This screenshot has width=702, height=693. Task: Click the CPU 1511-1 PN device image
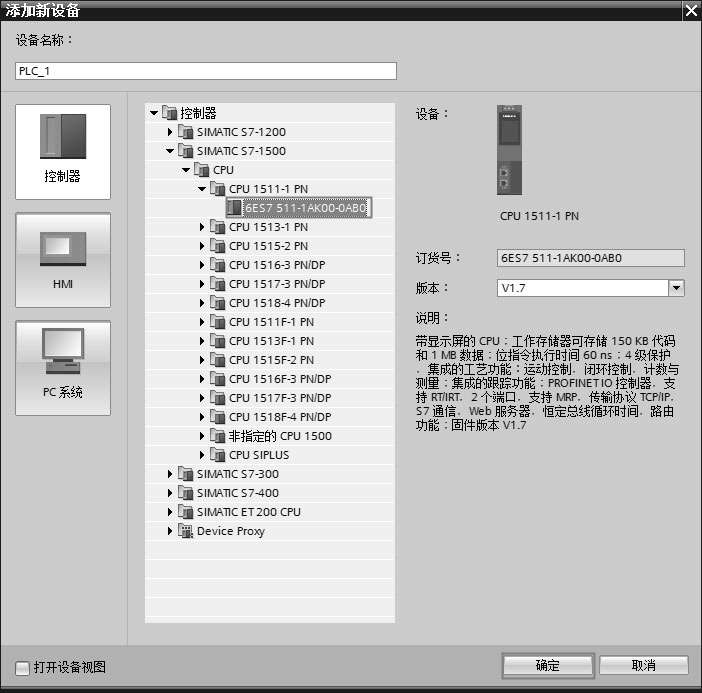pos(509,150)
